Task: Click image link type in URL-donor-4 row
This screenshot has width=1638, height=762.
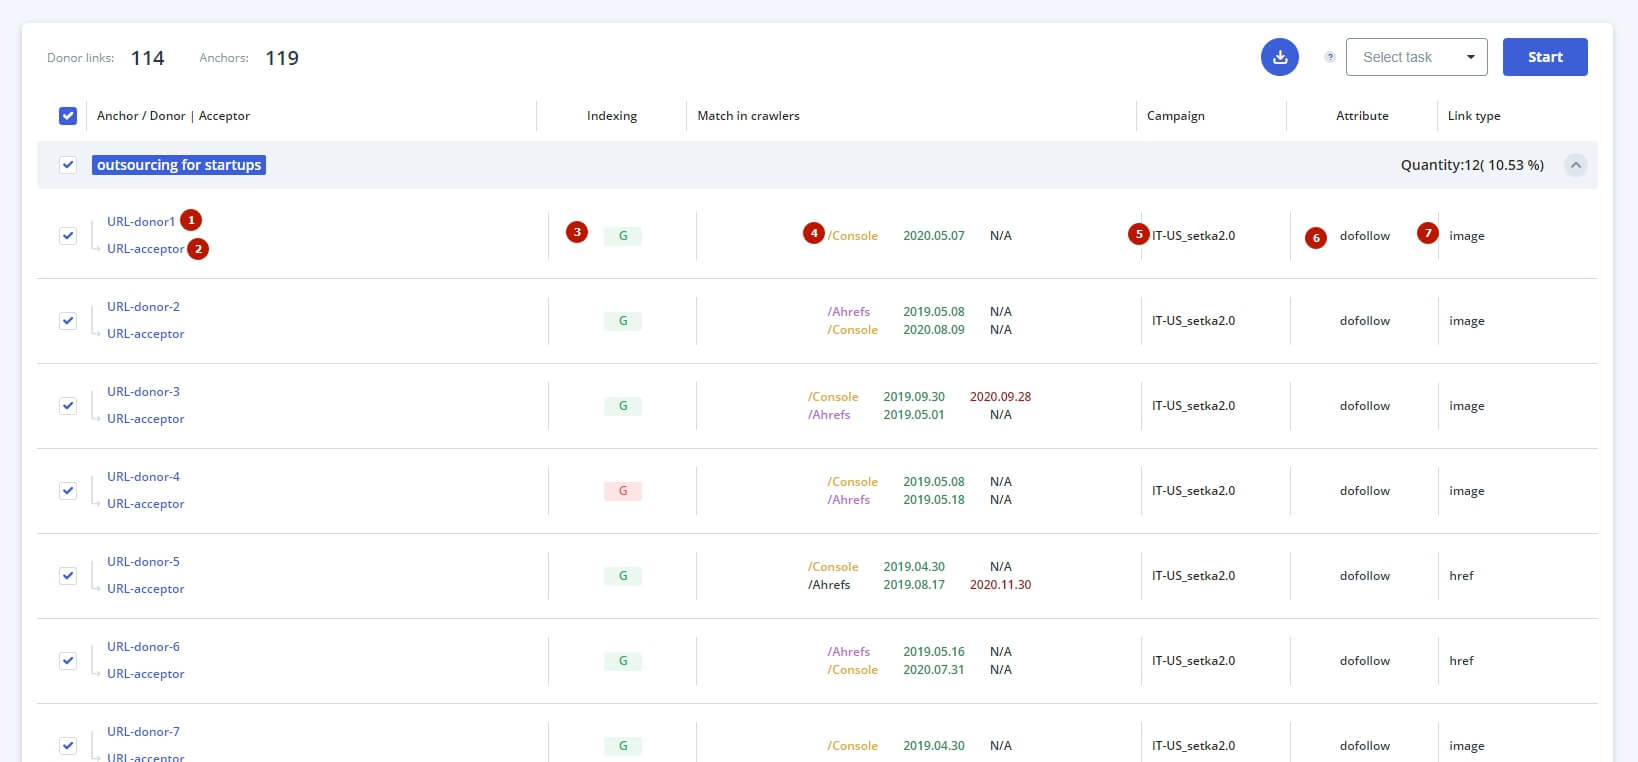Action: click(x=1466, y=491)
